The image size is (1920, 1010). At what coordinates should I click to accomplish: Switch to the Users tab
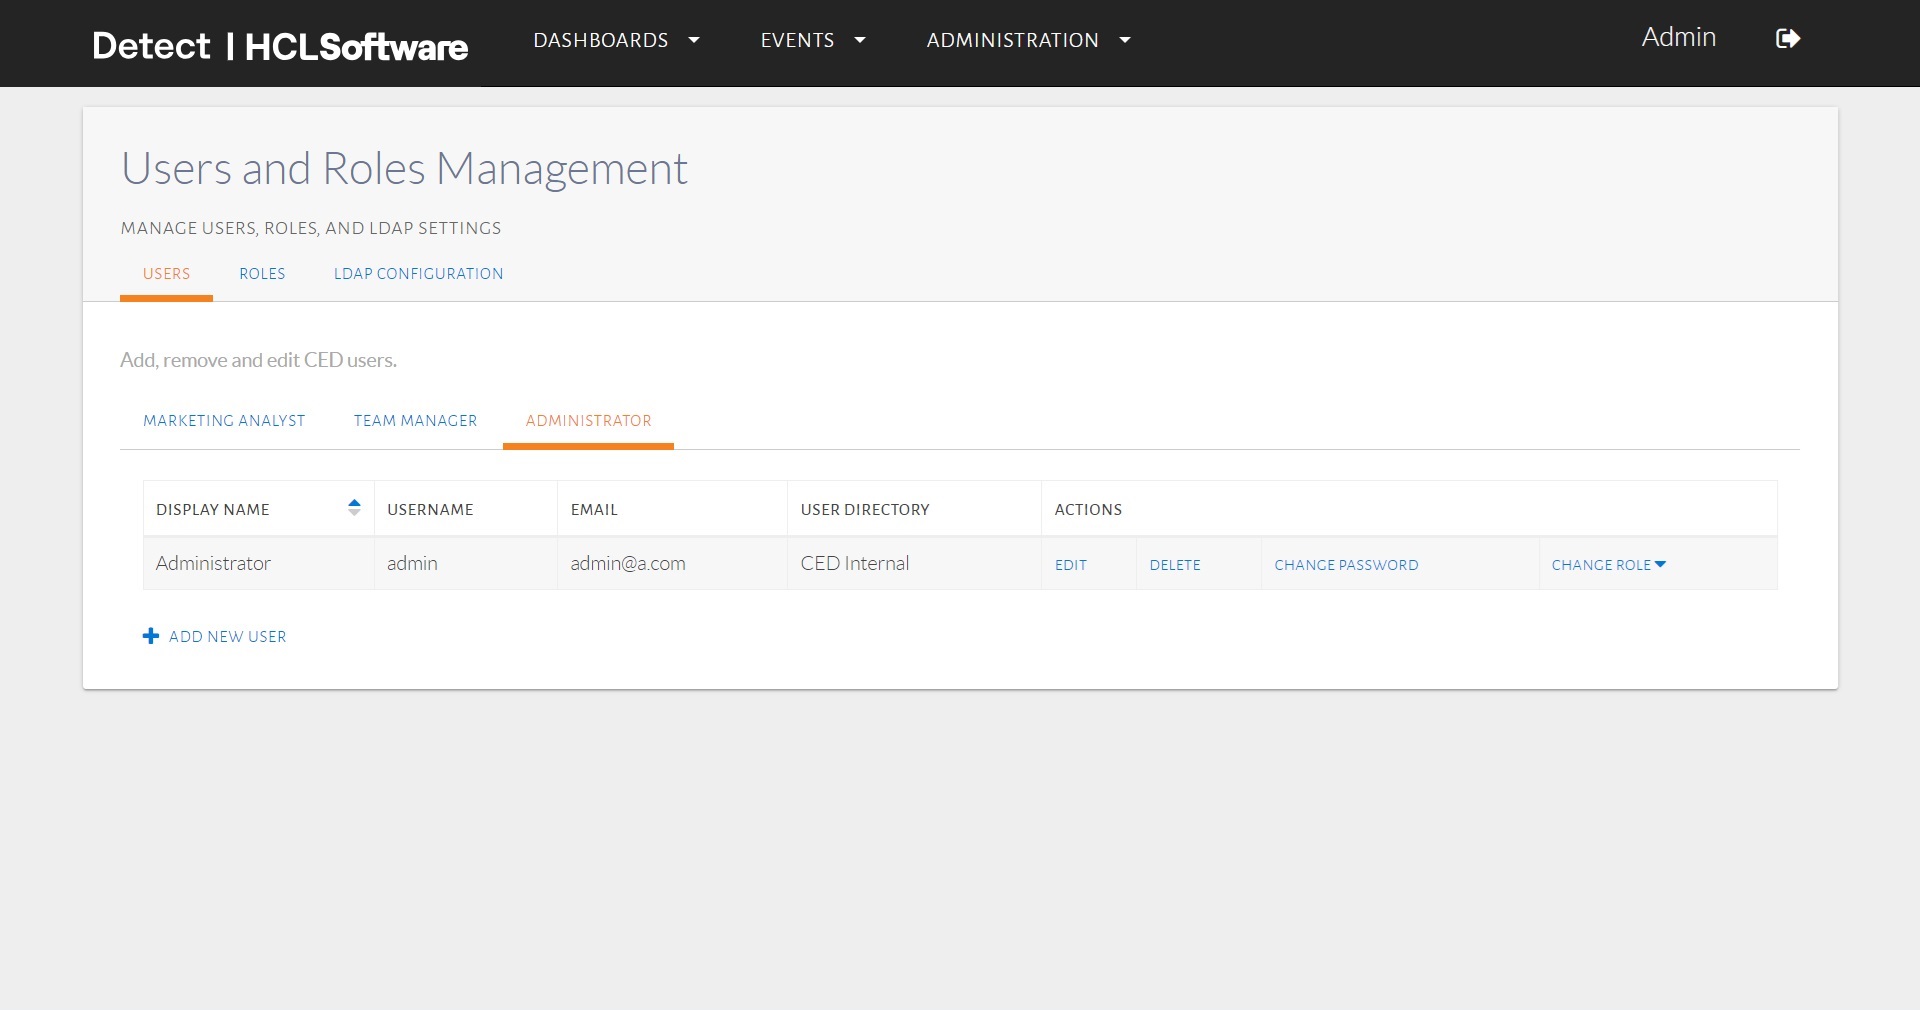(166, 274)
